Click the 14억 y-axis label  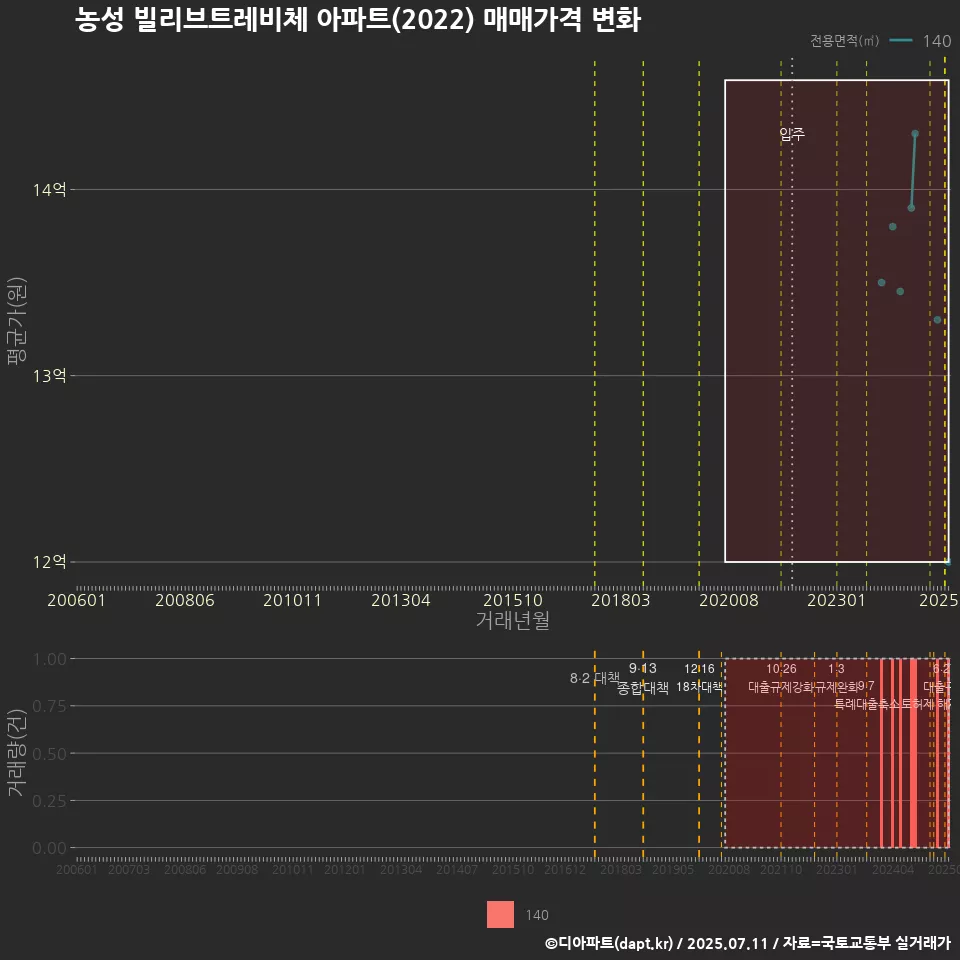coord(50,190)
